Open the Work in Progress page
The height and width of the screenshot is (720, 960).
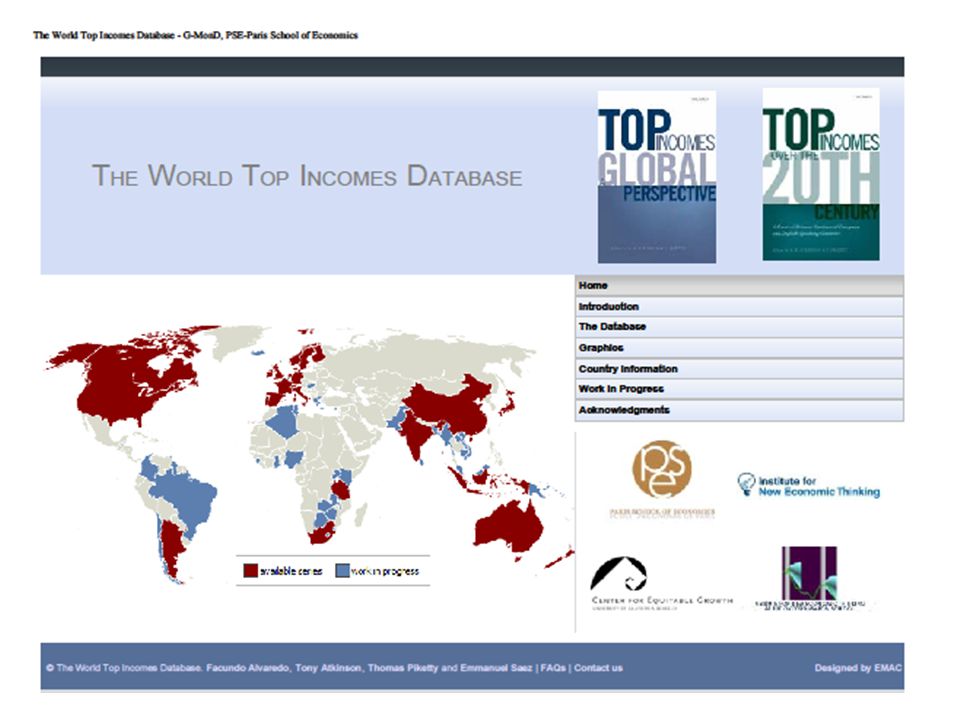739,389
